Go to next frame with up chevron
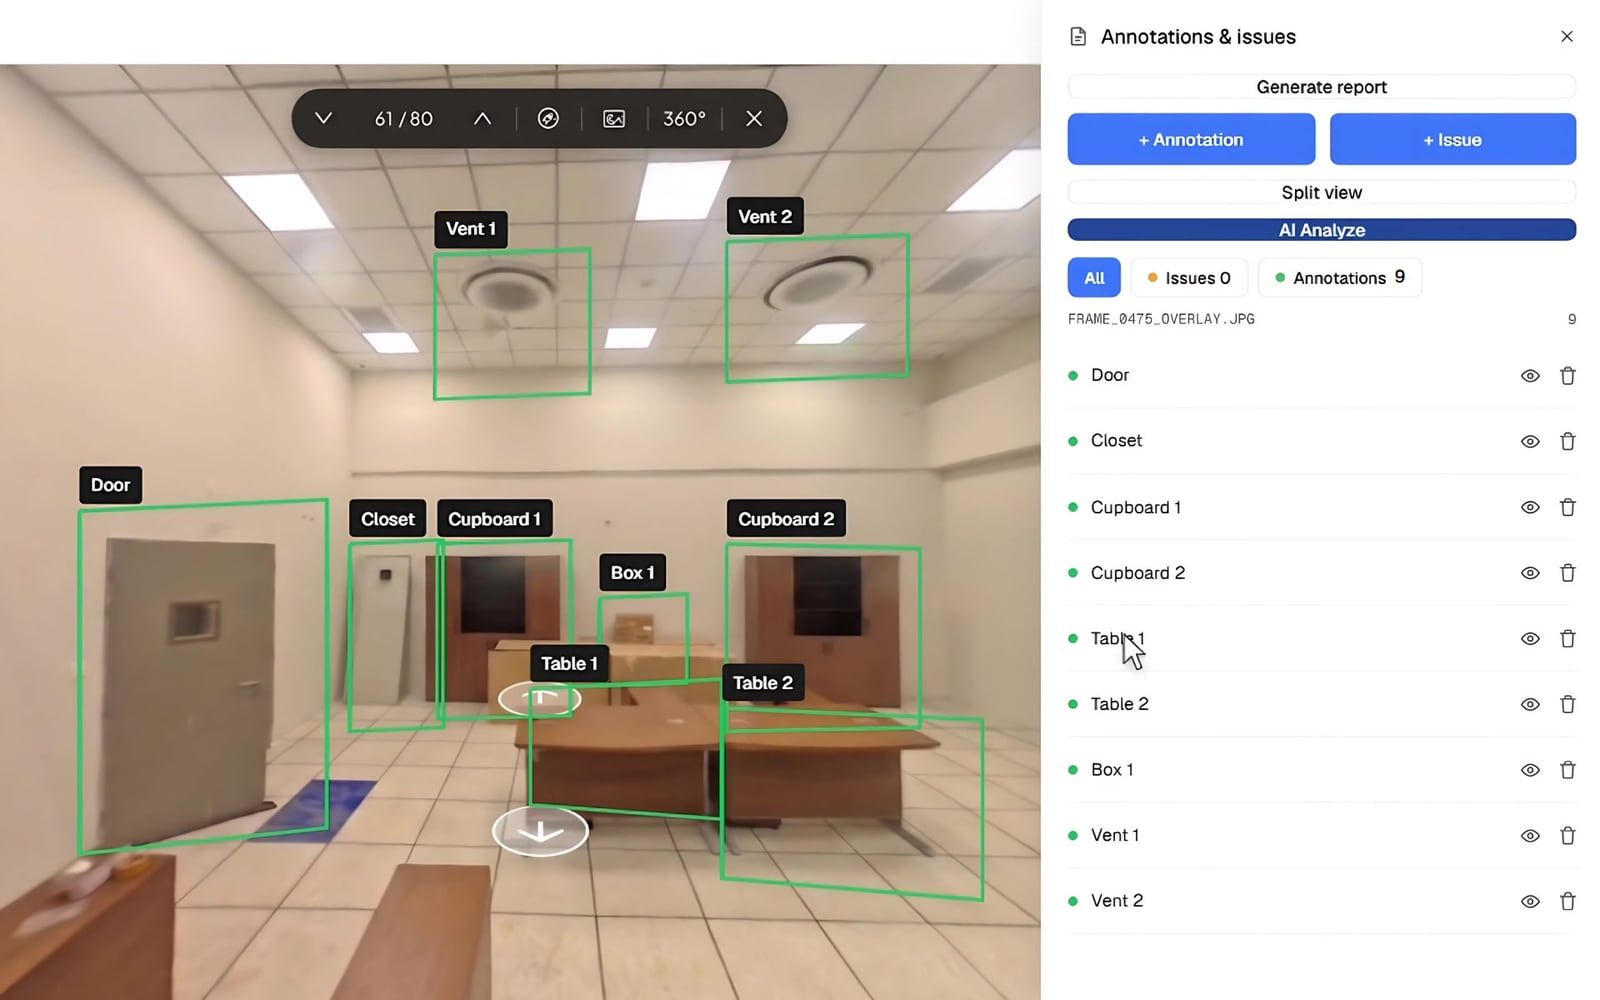This screenshot has height=1000, width=1600. (482, 118)
